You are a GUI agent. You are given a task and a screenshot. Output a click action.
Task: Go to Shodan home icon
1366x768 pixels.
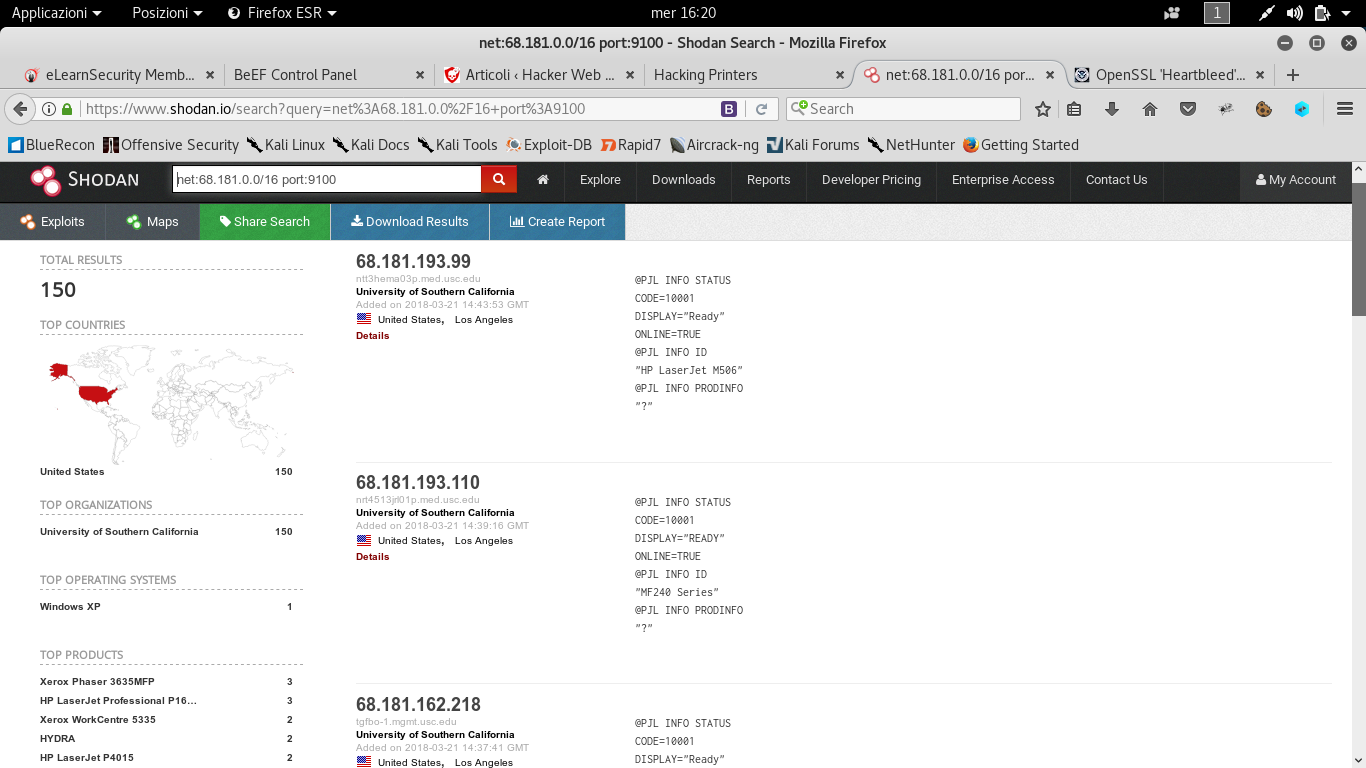543,180
